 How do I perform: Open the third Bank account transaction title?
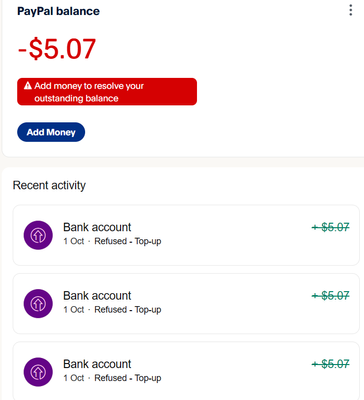pos(97,364)
